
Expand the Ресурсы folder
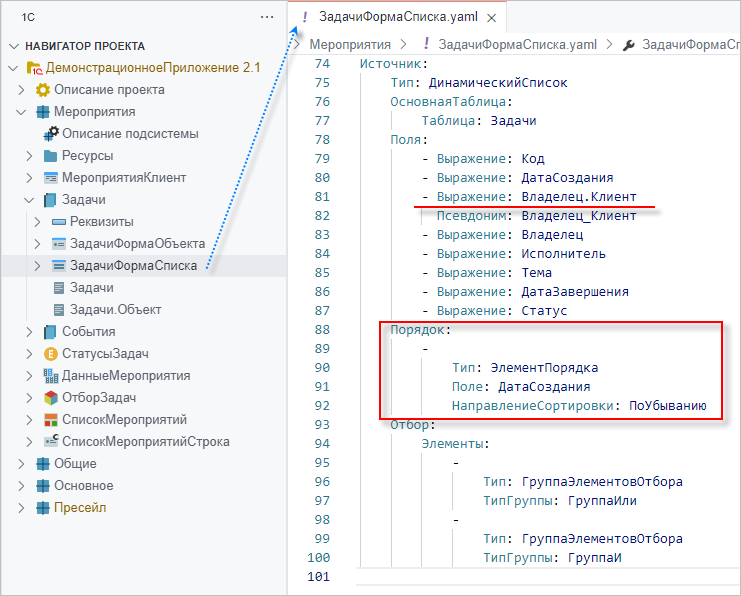[30, 156]
